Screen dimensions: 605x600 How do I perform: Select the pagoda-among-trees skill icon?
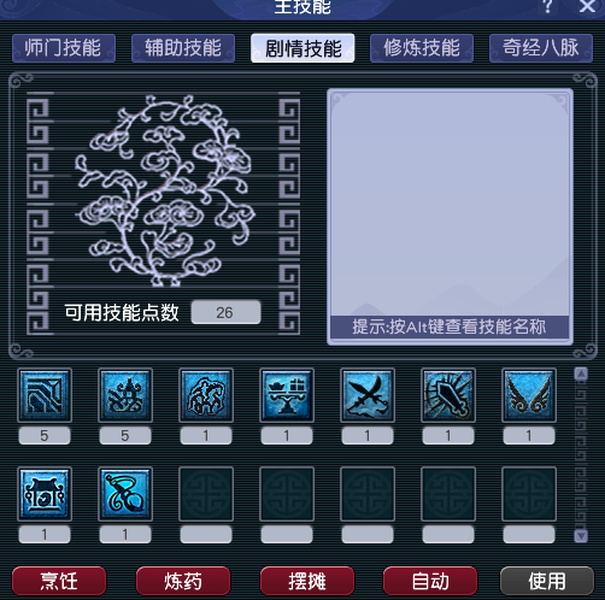coord(125,395)
